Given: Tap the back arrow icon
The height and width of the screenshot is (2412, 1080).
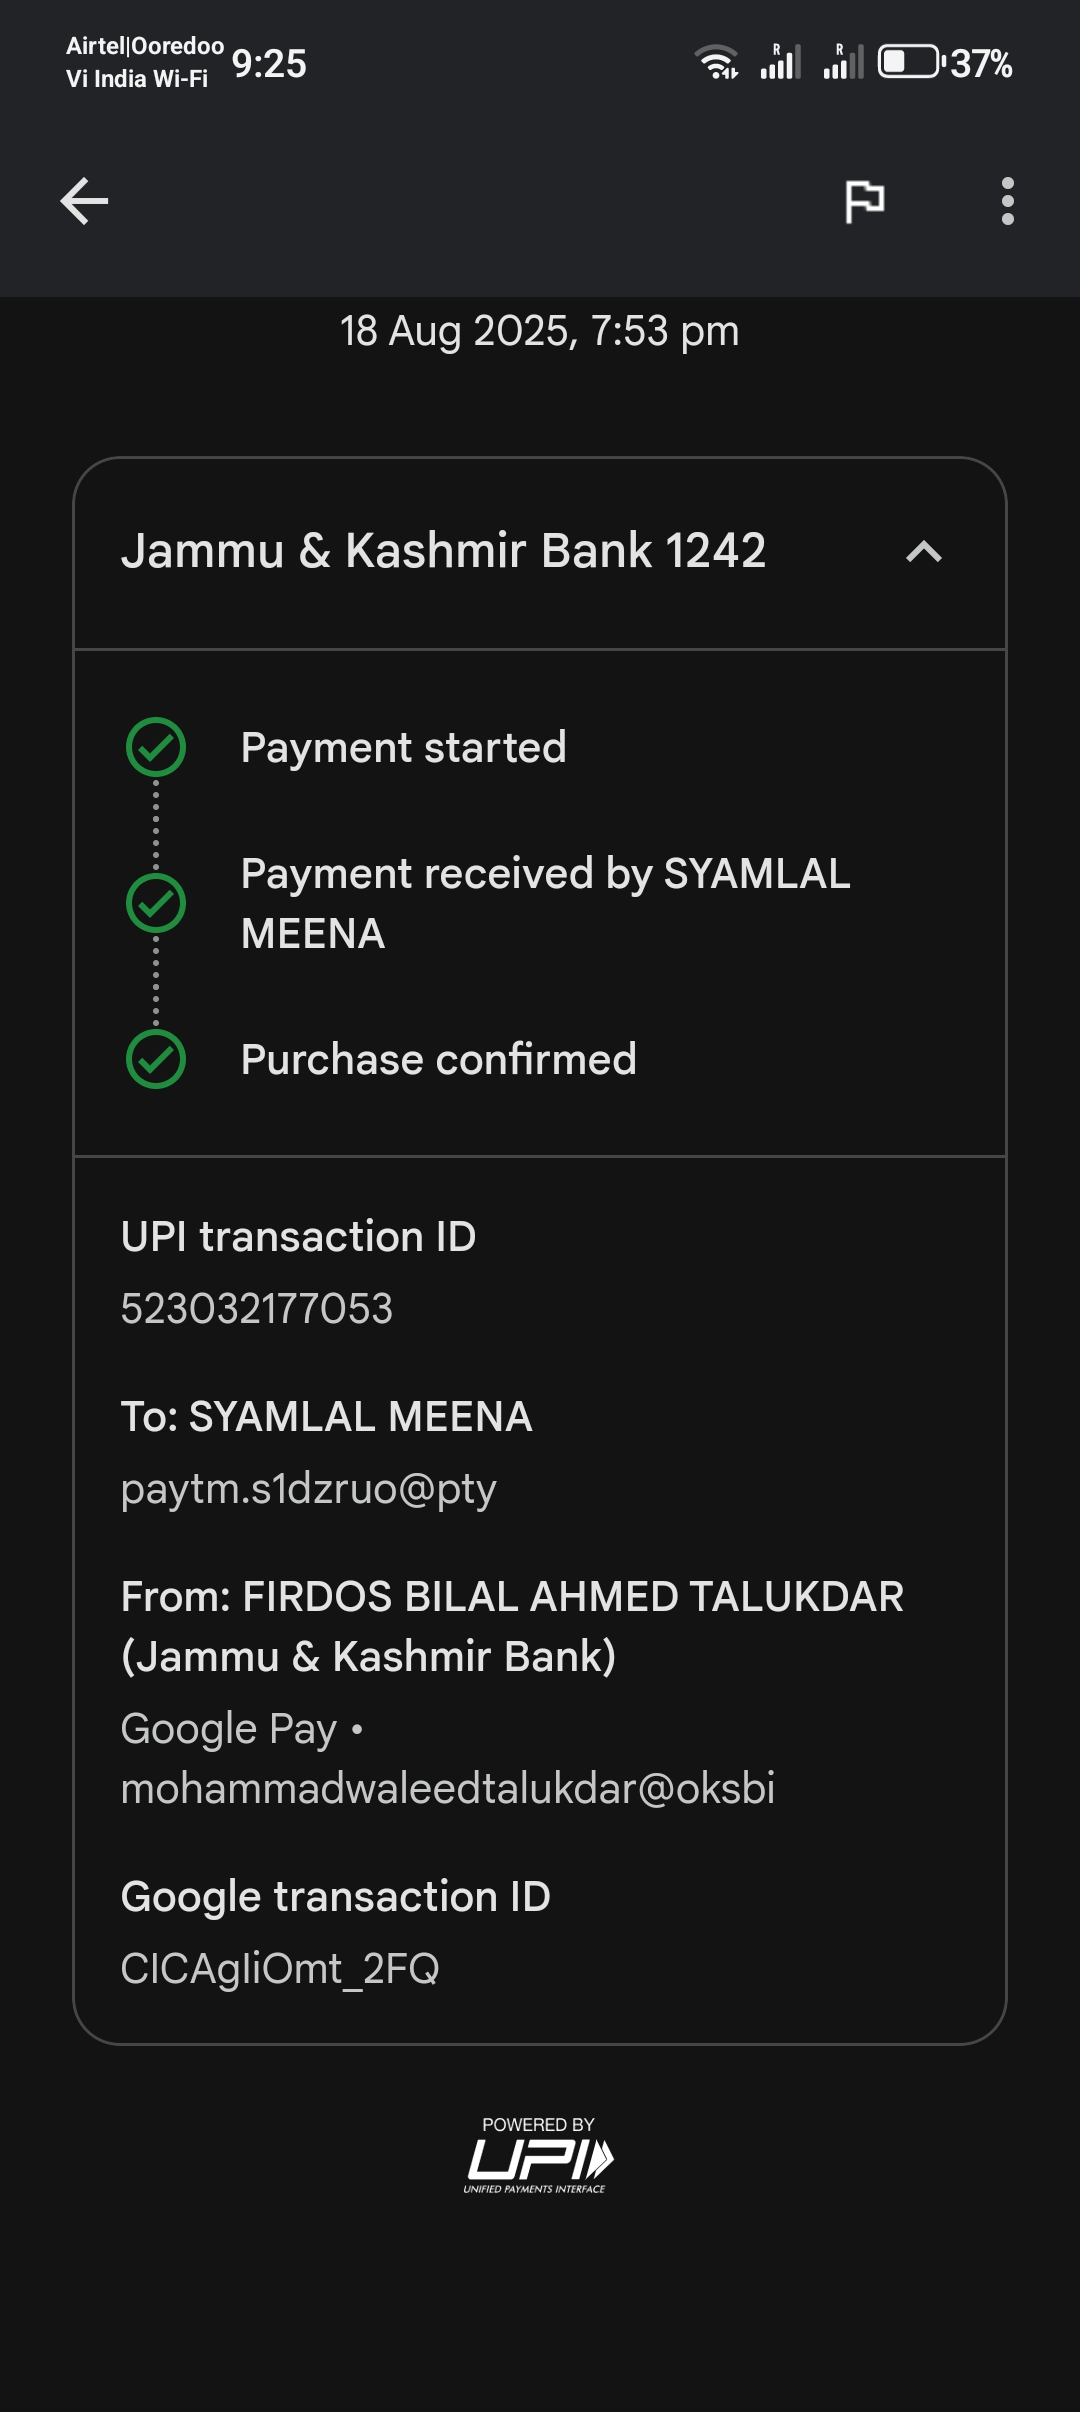Looking at the screenshot, I should (84, 201).
